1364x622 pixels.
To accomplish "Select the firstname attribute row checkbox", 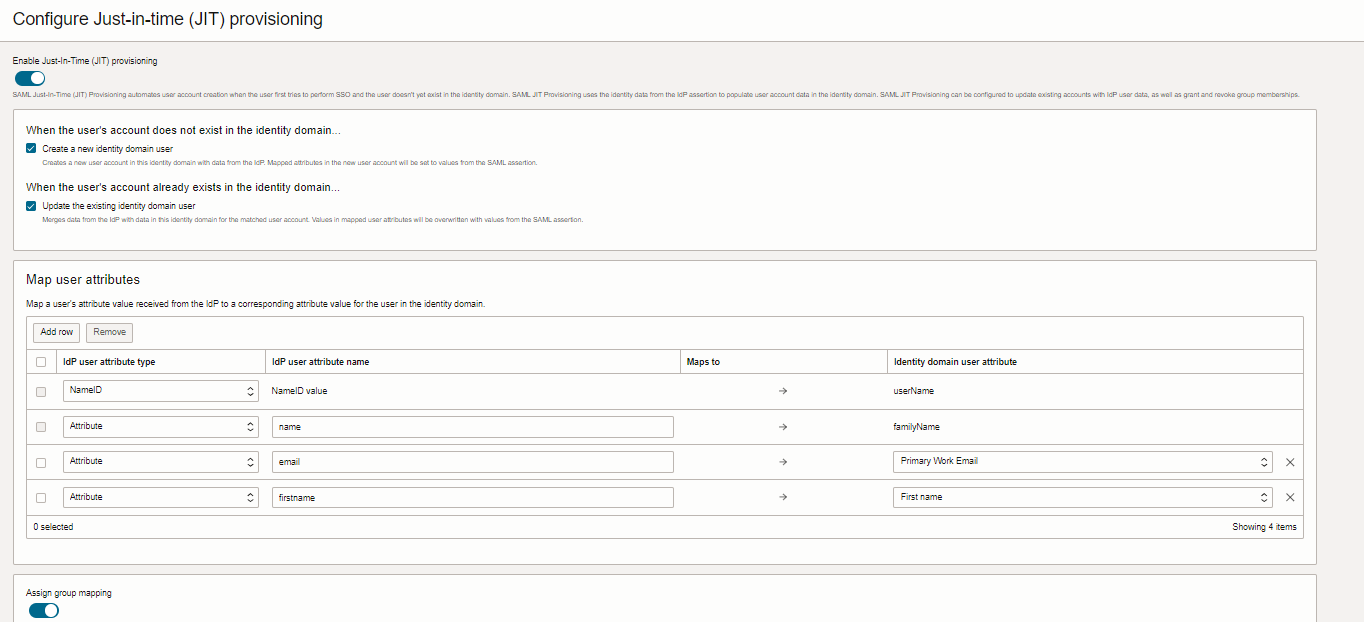I will [41, 498].
